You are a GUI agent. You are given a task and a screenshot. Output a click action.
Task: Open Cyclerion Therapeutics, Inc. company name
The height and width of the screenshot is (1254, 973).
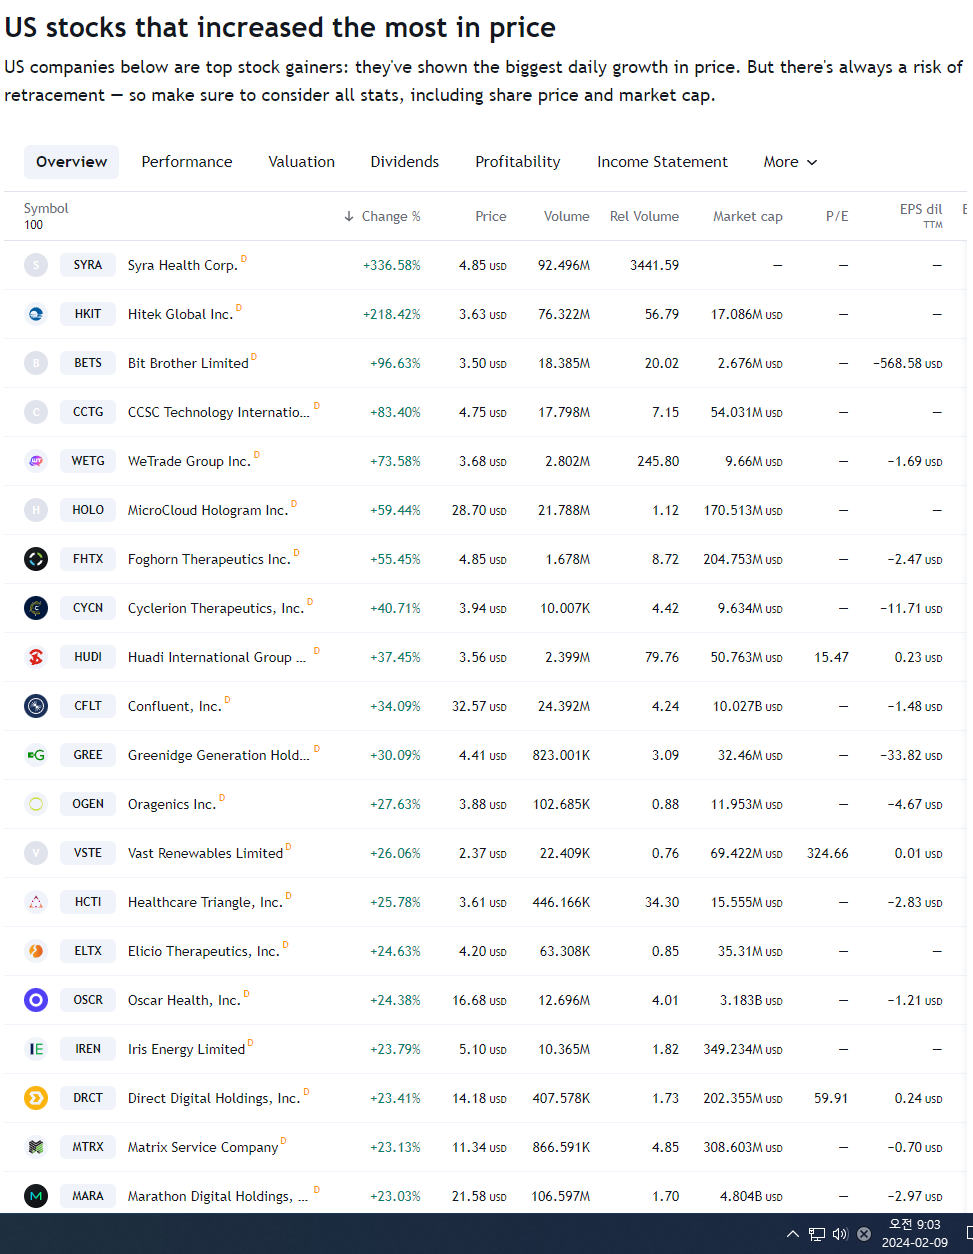pos(216,608)
